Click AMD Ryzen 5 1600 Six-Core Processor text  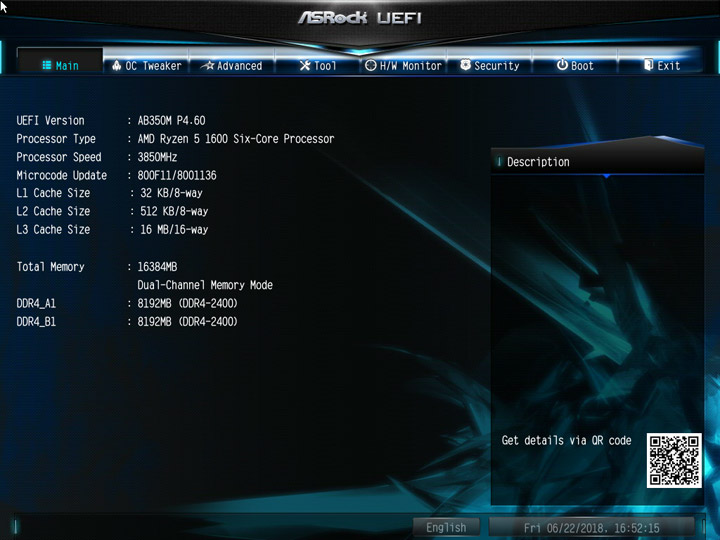[x=236, y=139]
